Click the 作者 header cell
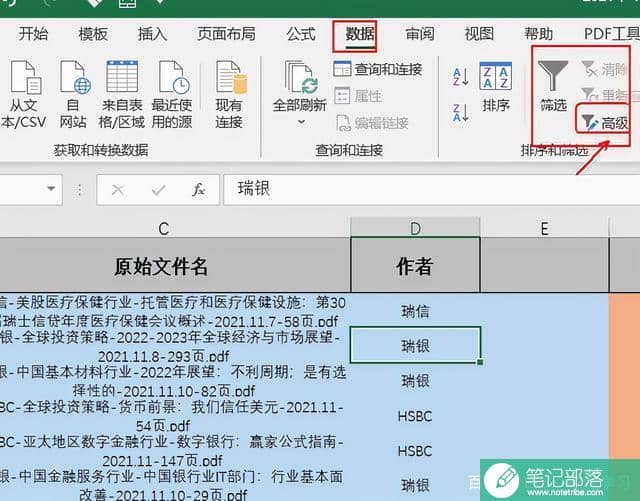This screenshot has width=640, height=501. pos(415,265)
